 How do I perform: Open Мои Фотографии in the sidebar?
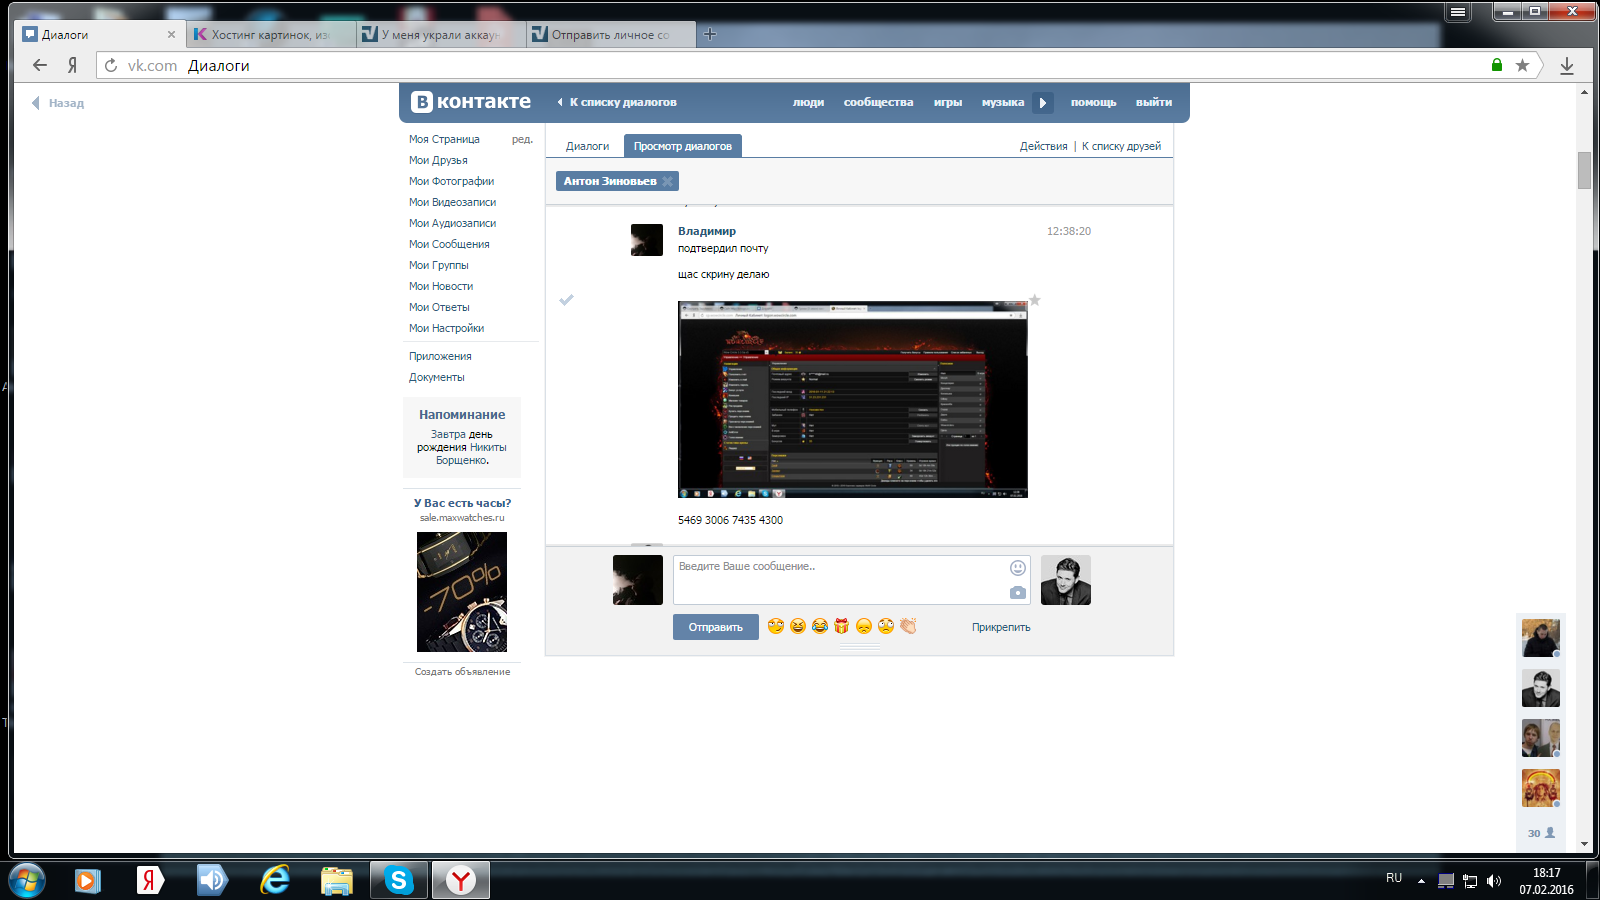click(x=451, y=181)
